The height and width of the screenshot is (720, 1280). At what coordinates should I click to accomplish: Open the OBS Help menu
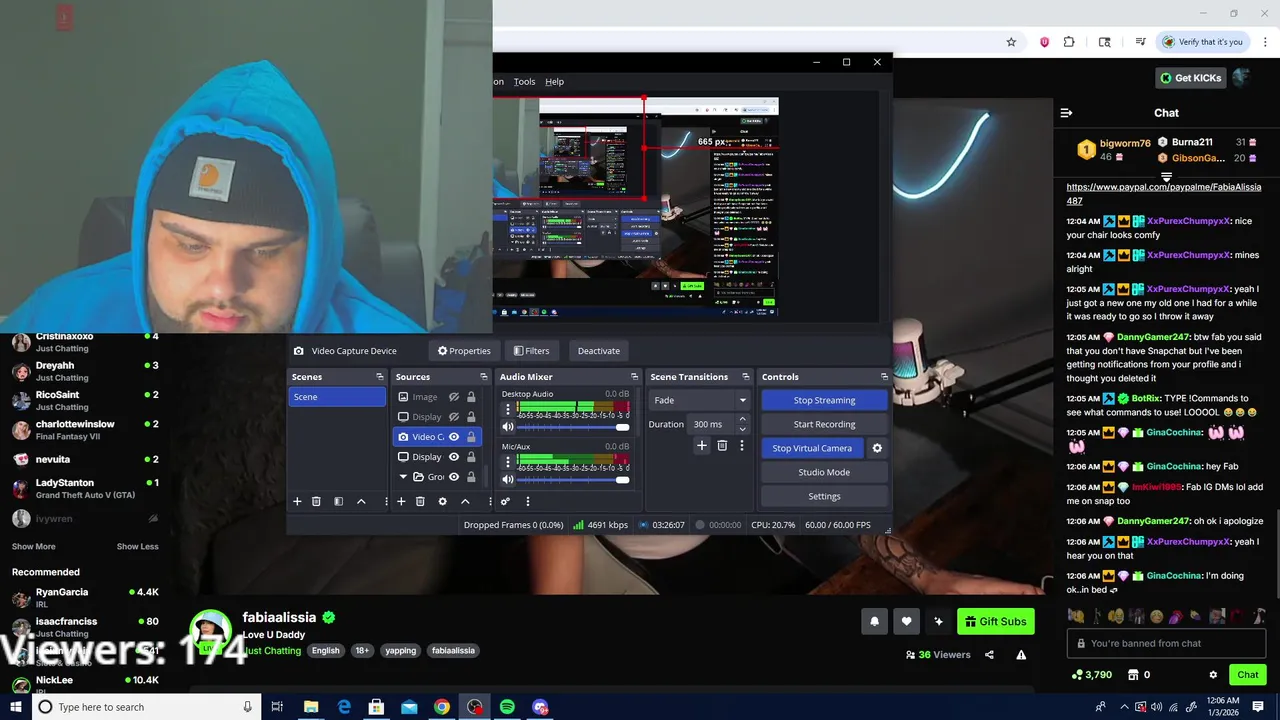[554, 82]
